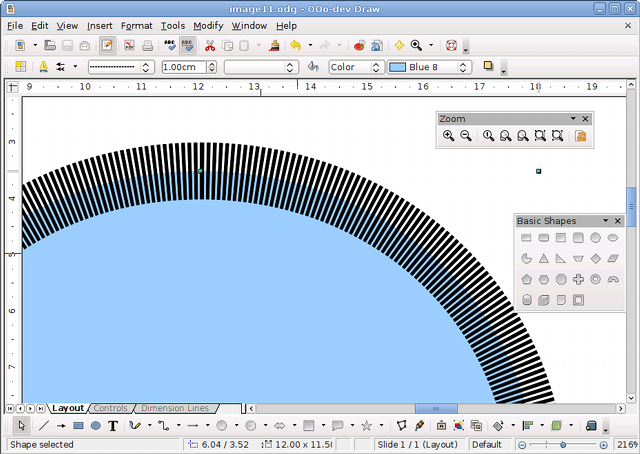Select the Line tool in drawing toolbar
Viewport: 640px width, 454px height.
click(43, 426)
